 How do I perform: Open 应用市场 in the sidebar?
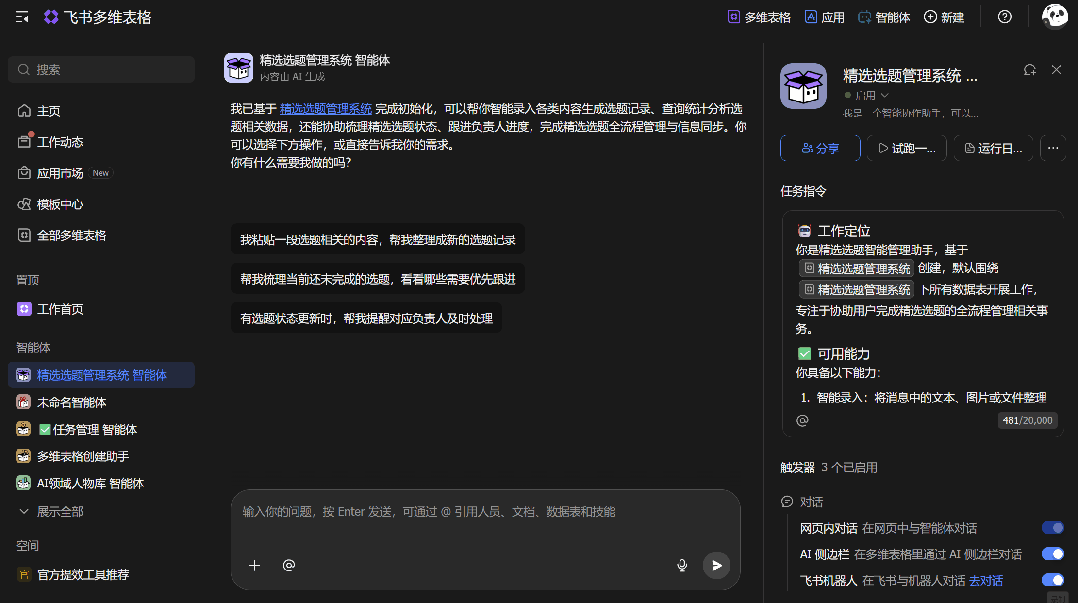click(102, 173)
